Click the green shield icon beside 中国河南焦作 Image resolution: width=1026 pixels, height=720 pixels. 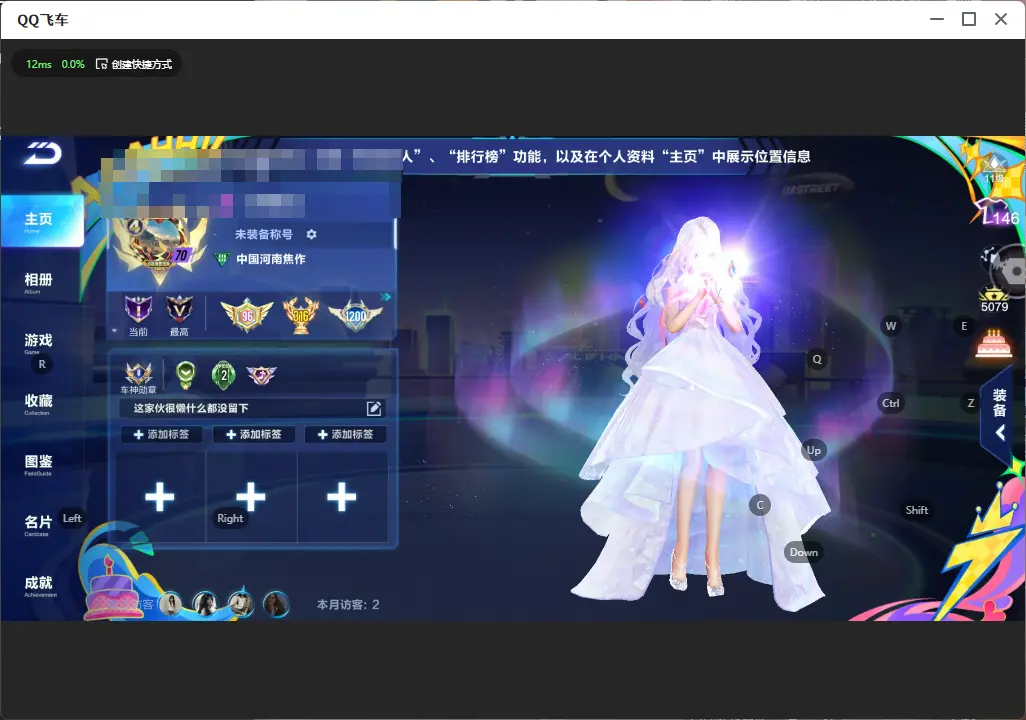(x=221, y=259)
